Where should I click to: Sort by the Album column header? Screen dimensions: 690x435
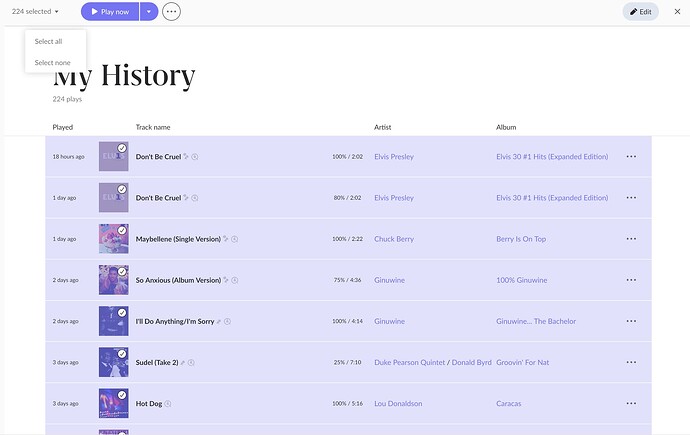click(x=506, y=127)
